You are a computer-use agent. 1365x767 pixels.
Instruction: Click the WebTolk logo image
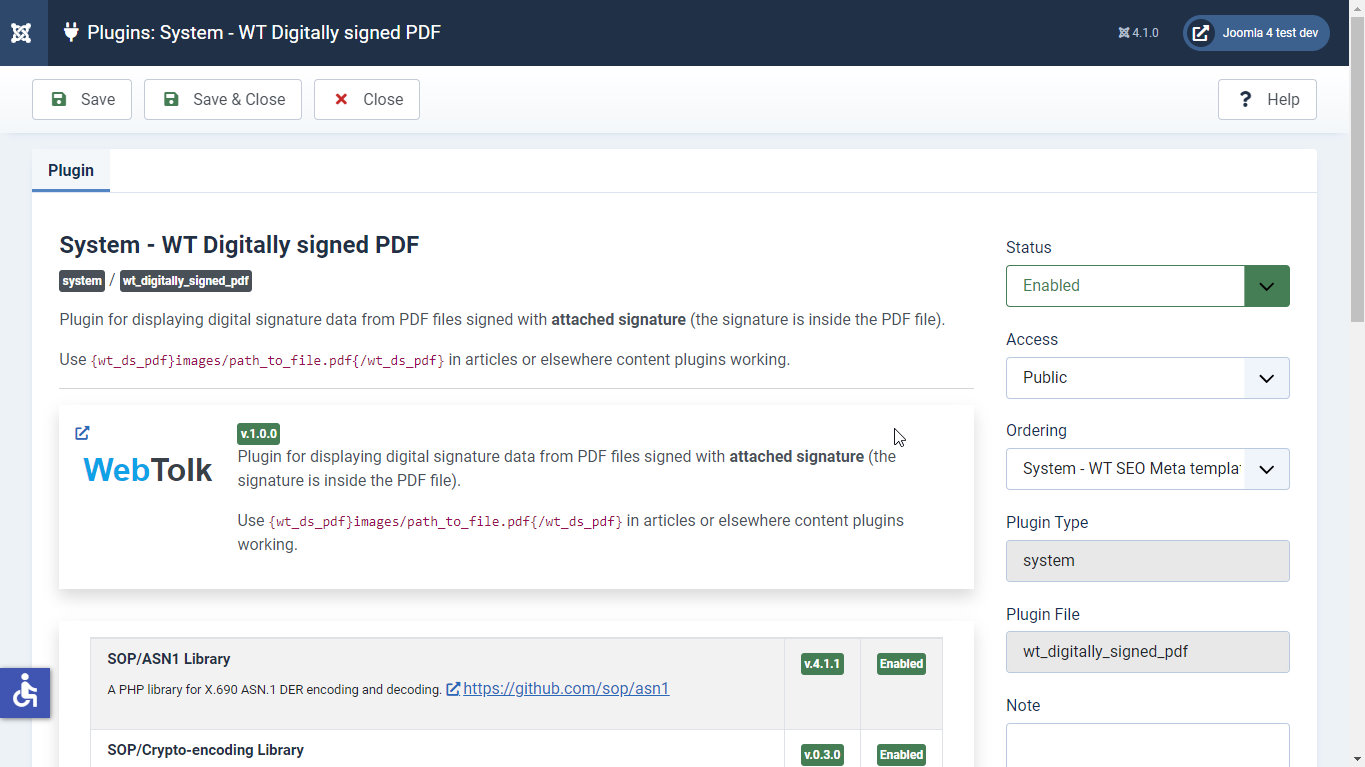148,470
